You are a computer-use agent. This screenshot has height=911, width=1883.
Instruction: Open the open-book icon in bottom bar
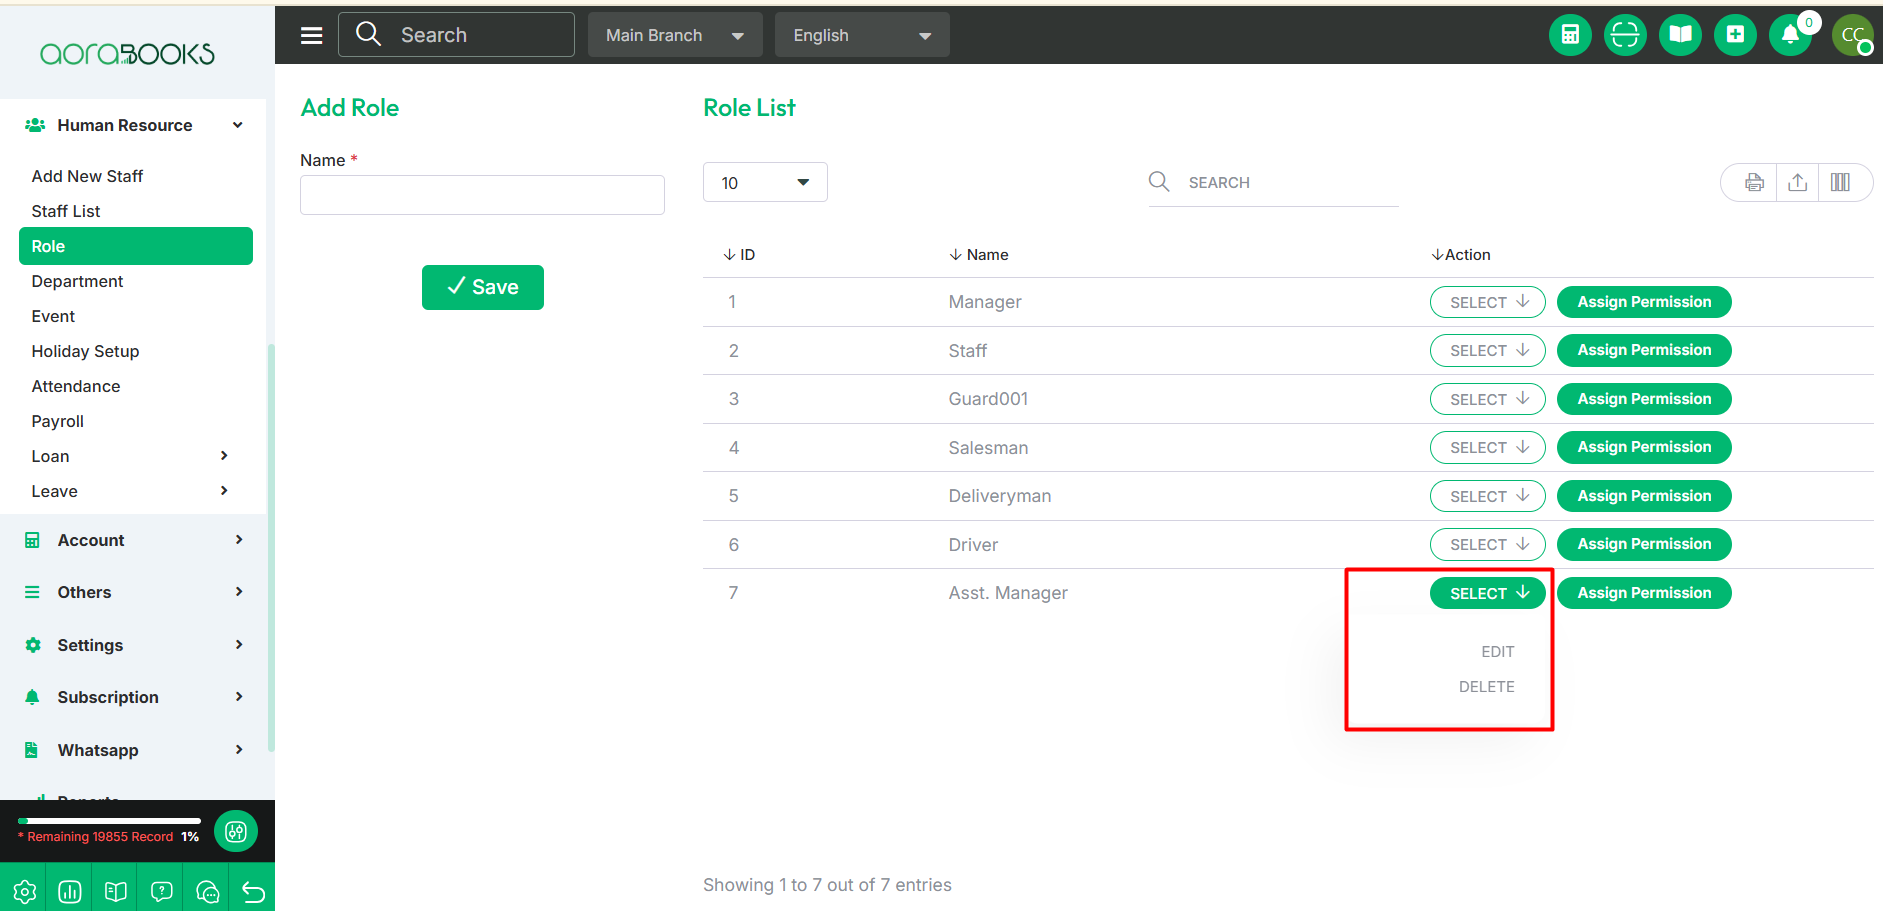tap(116, 891)
